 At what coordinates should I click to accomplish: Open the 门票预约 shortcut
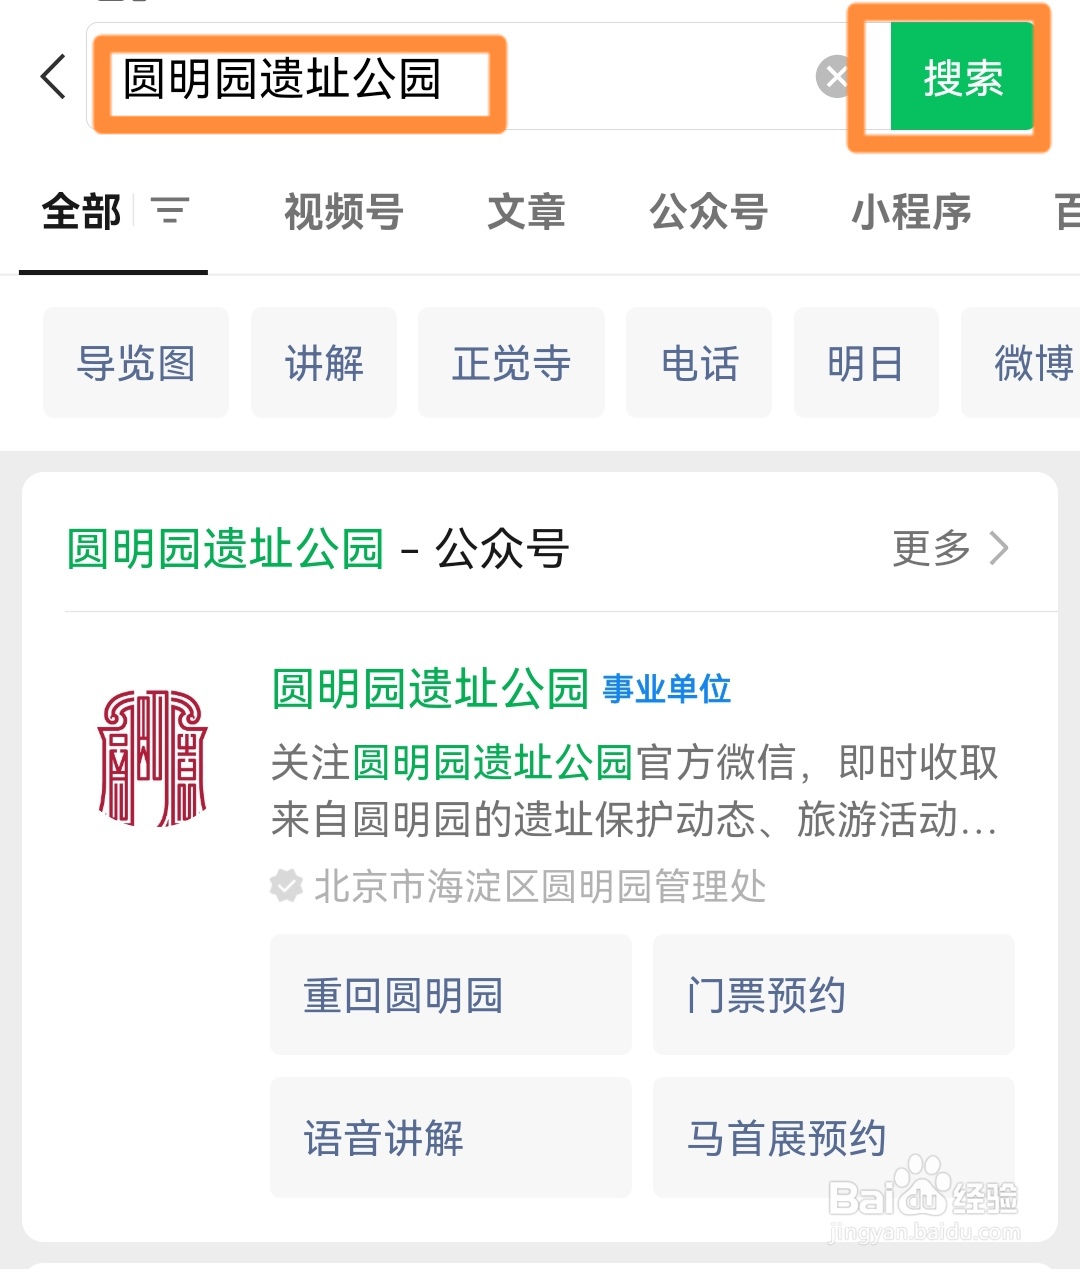[x=833, y=995]
